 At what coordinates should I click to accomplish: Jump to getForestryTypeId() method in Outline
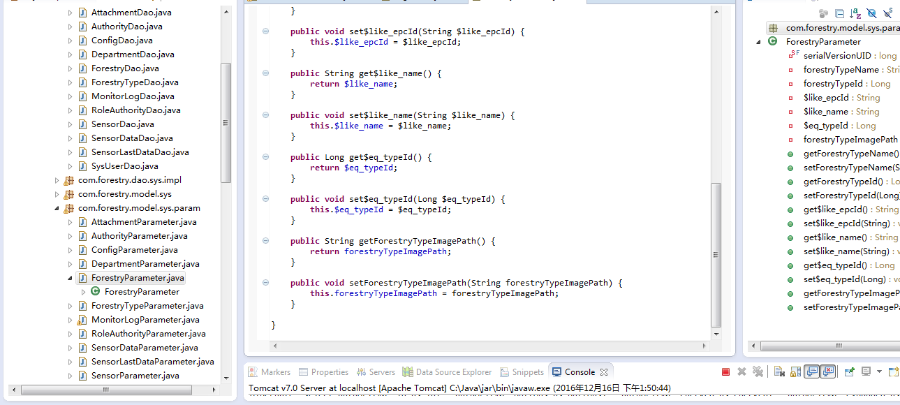[851, 182]
